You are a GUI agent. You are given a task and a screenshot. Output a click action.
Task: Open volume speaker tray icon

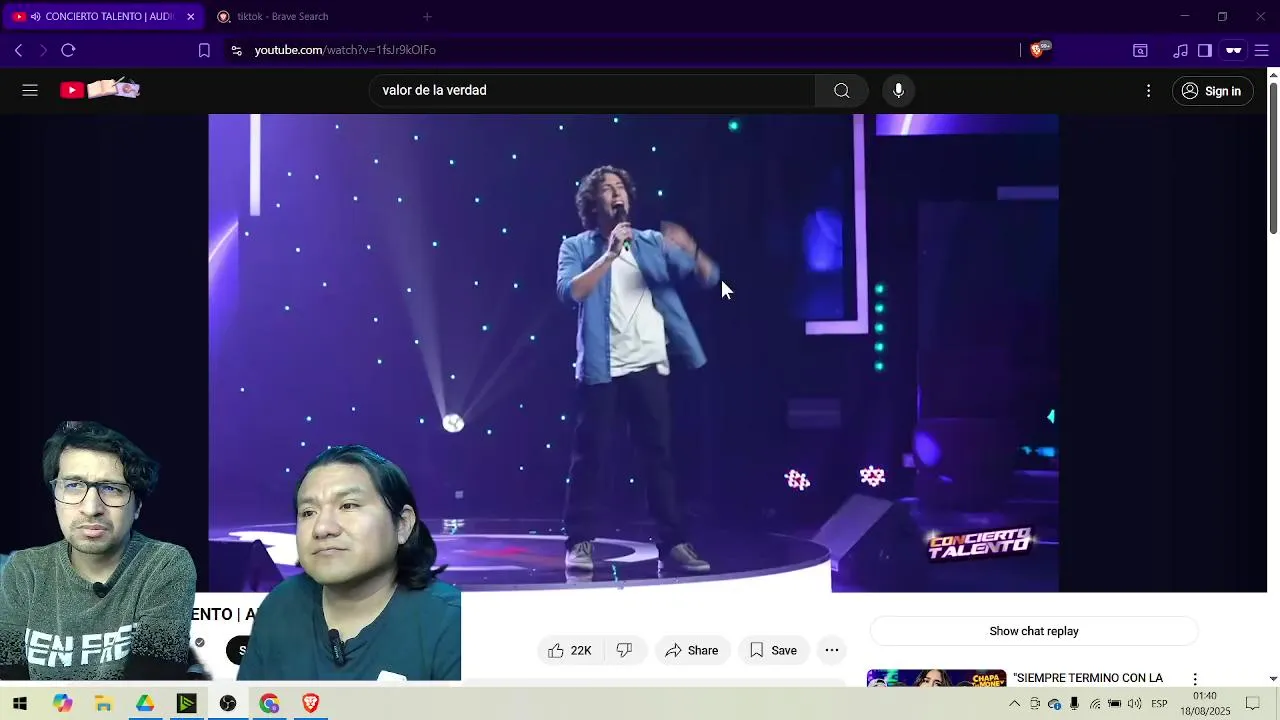pos(1134,704)
